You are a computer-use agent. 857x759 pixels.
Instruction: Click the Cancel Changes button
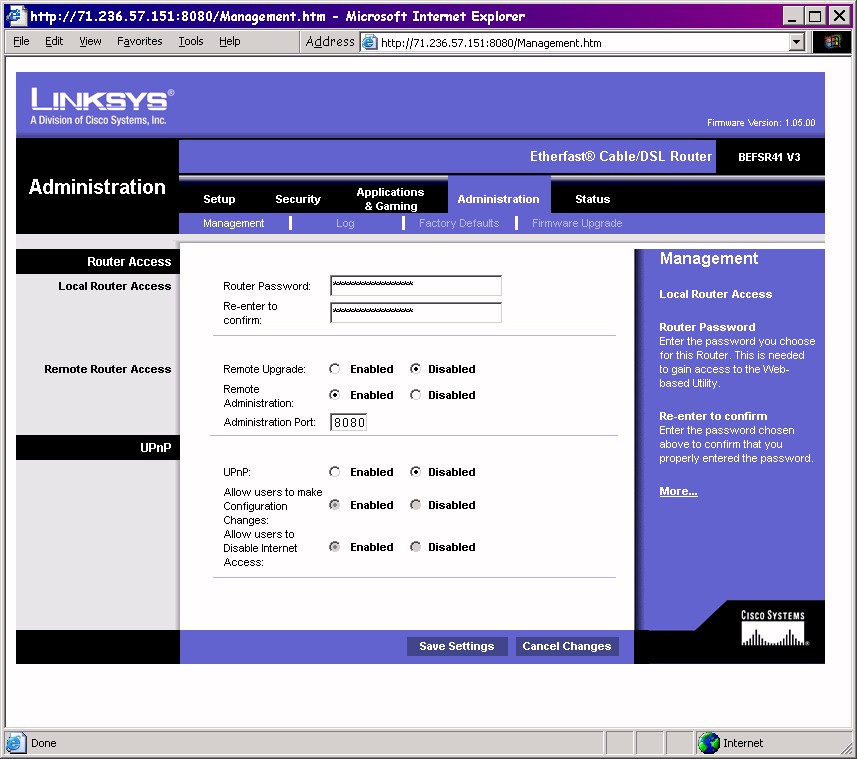tap(567, 646)
